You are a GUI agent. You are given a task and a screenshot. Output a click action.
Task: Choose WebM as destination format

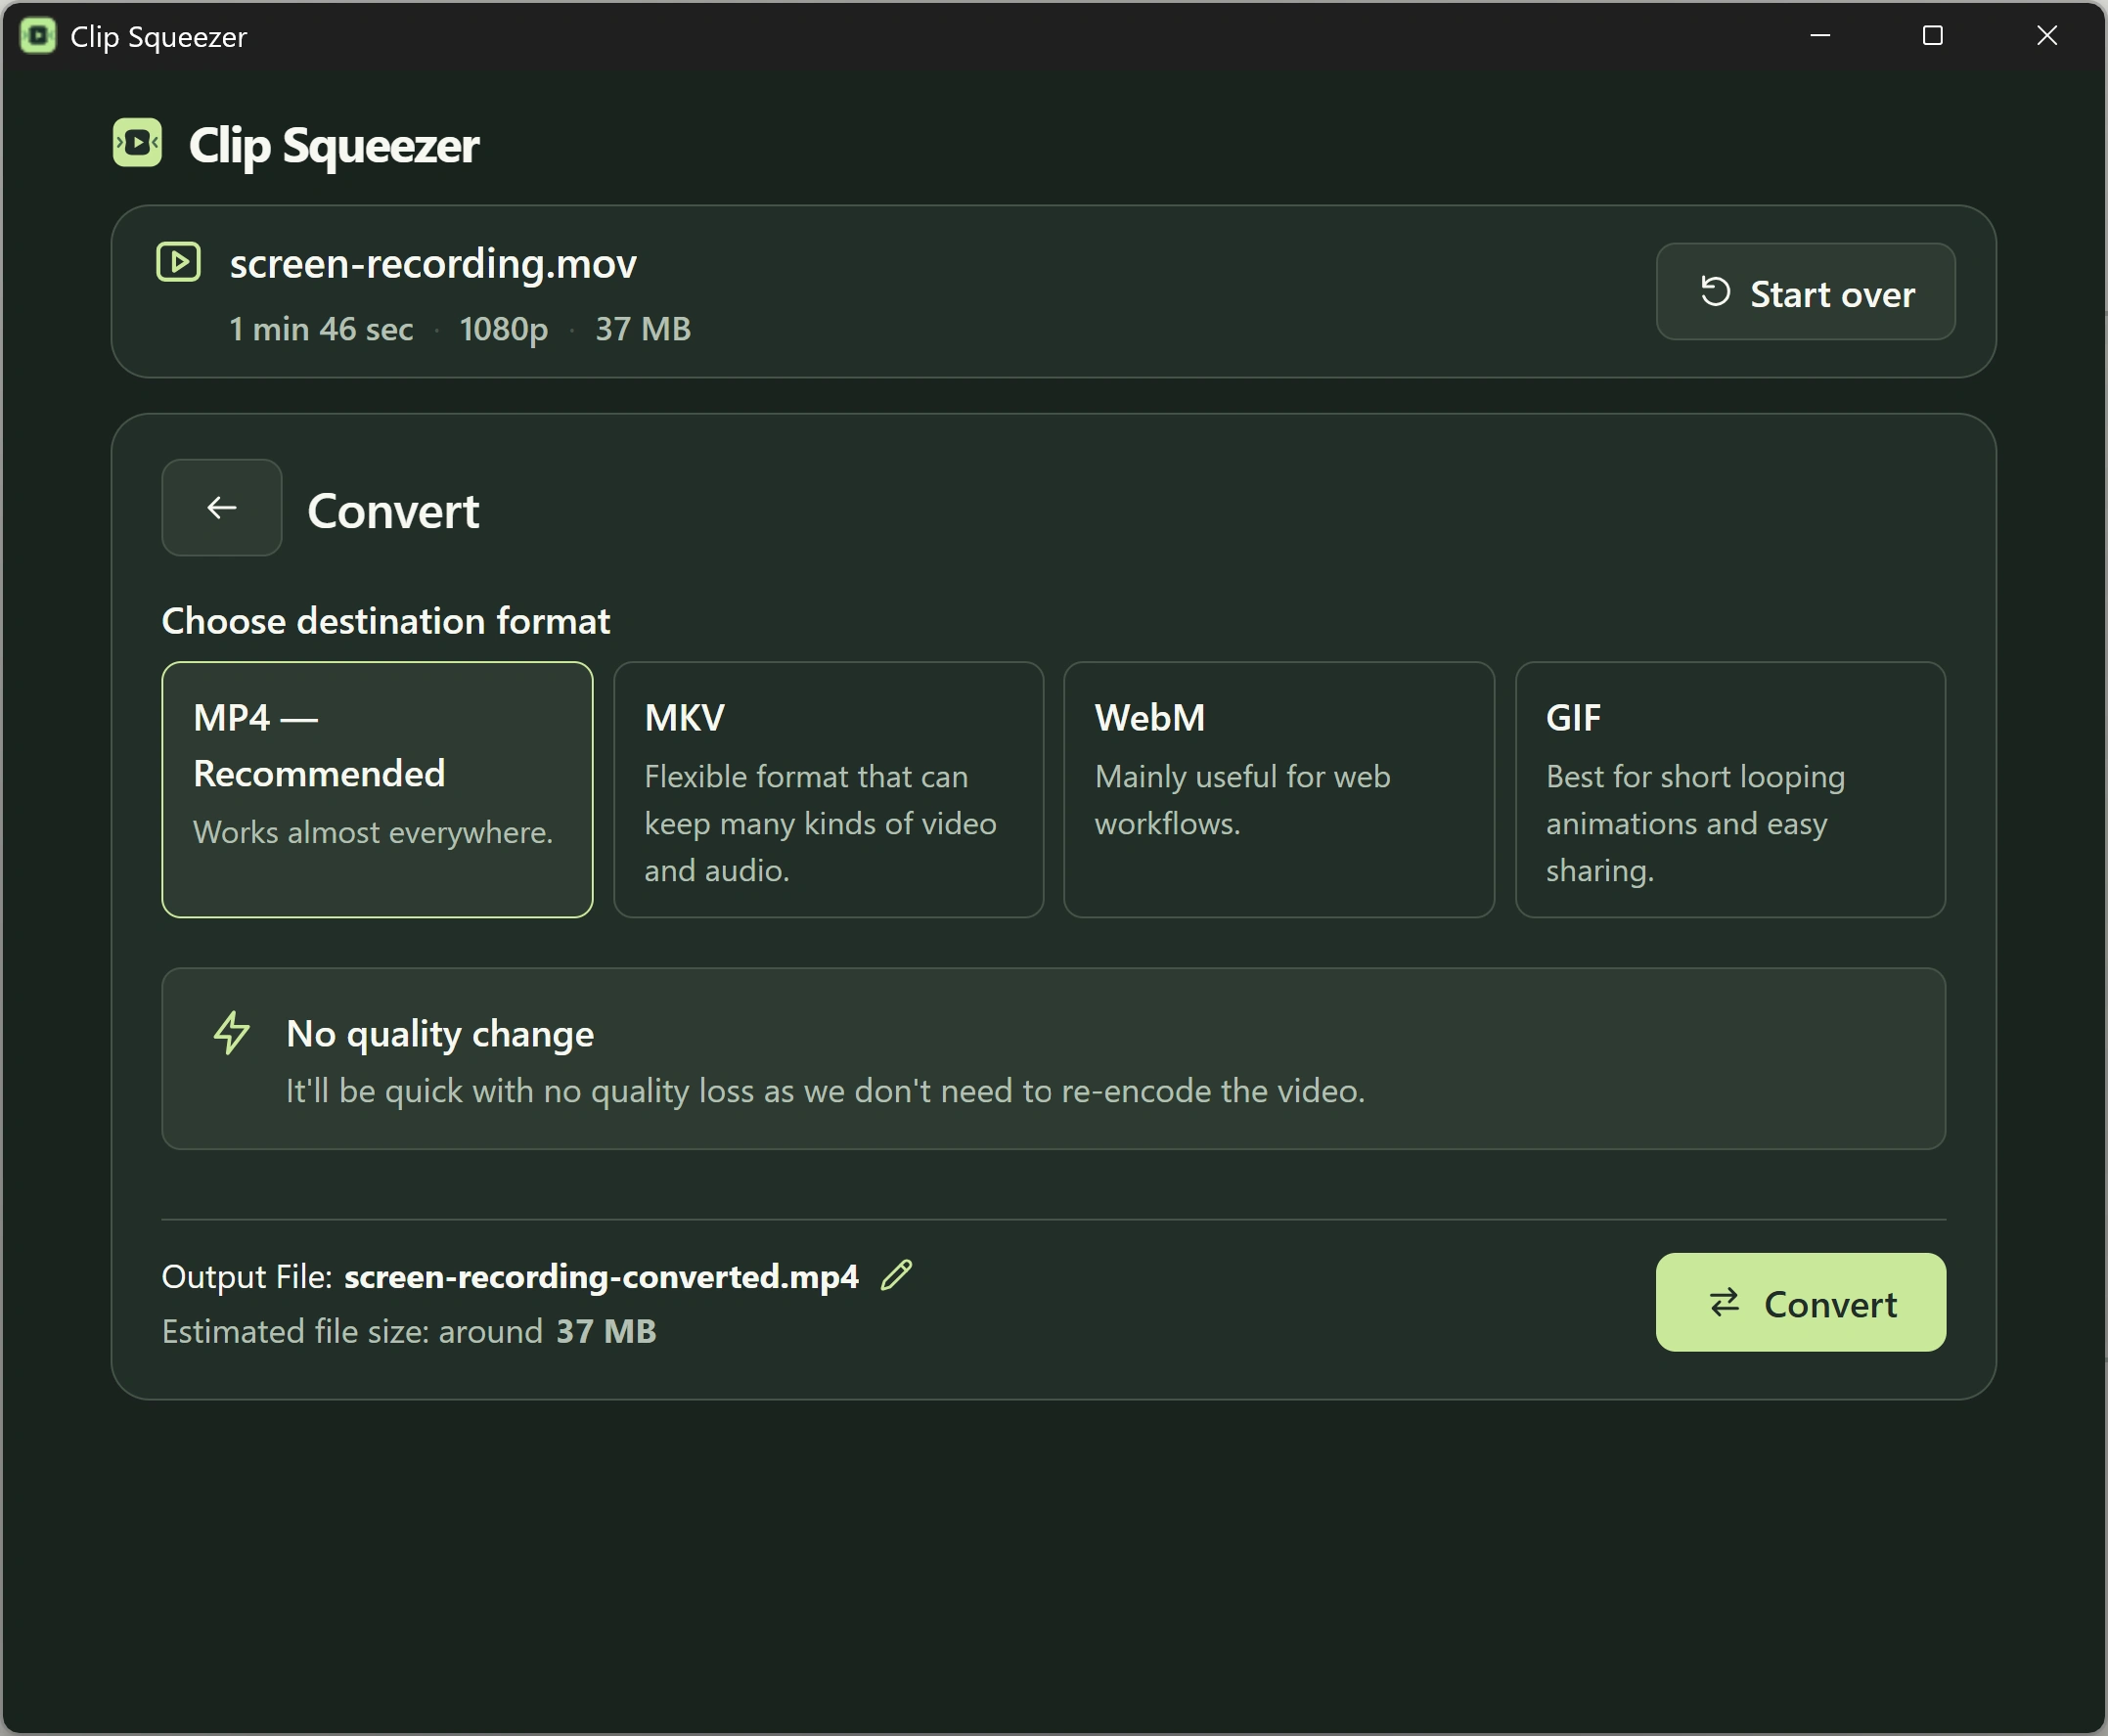pos(1279,789)
